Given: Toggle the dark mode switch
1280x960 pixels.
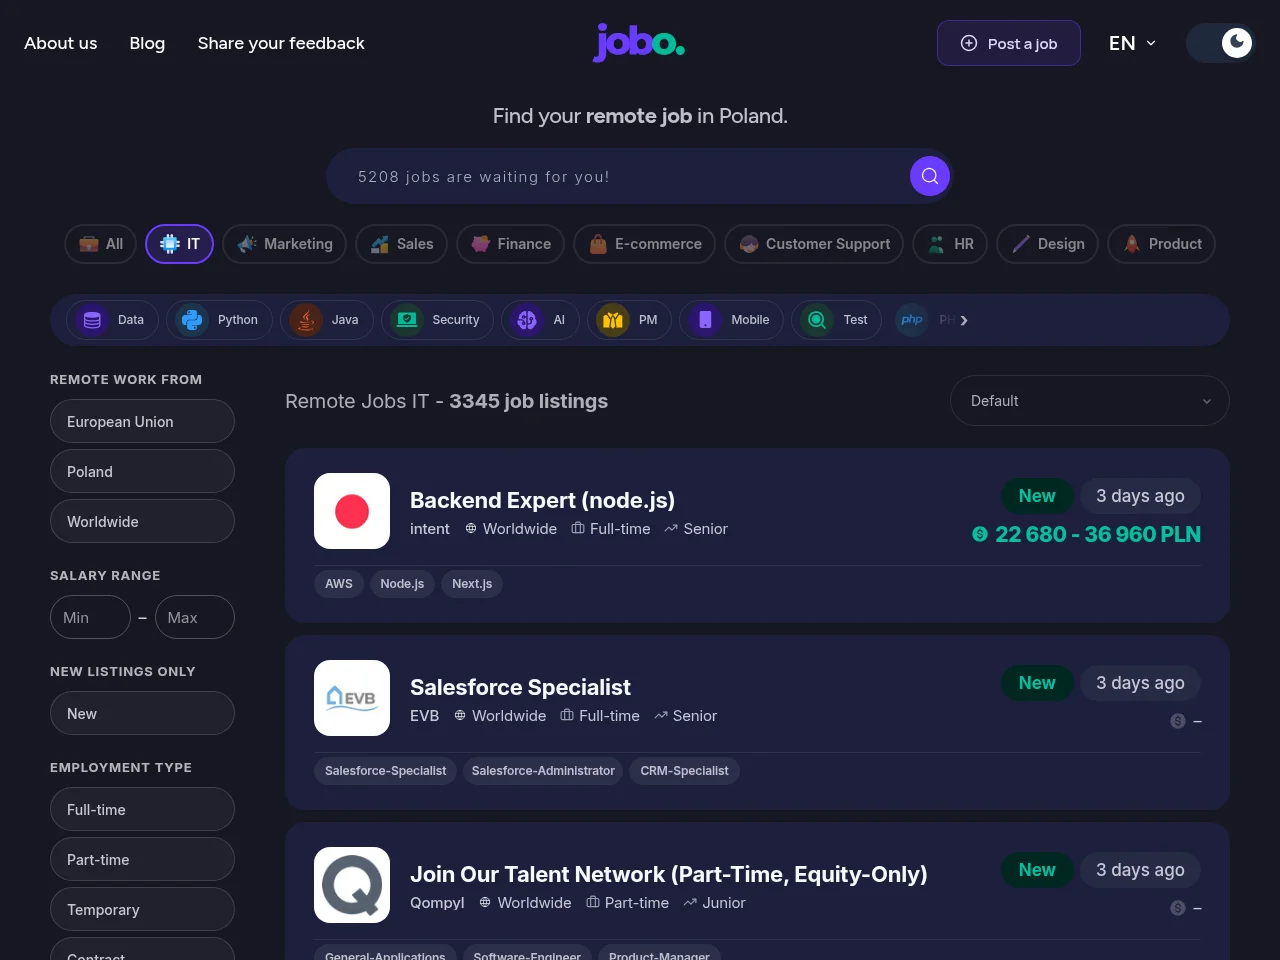Looking at the screenshot, I should tap(1220, 43).
